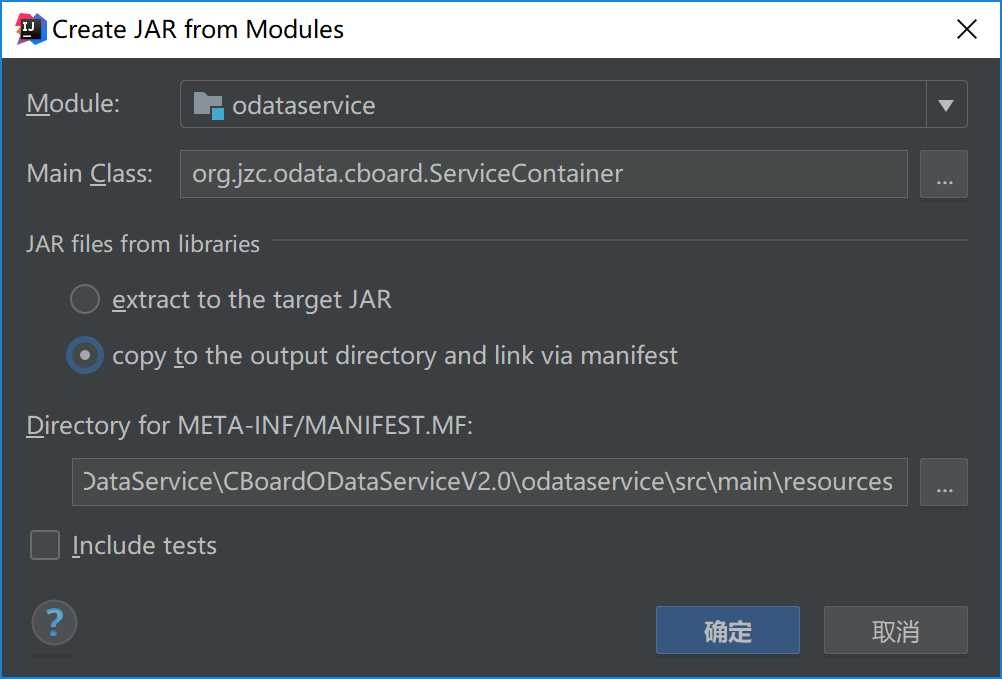This screenshot has width=1002, height=679.
Task: Click the IntelliJ IDEA logo in title bar
Action: [x=30, y=29]
